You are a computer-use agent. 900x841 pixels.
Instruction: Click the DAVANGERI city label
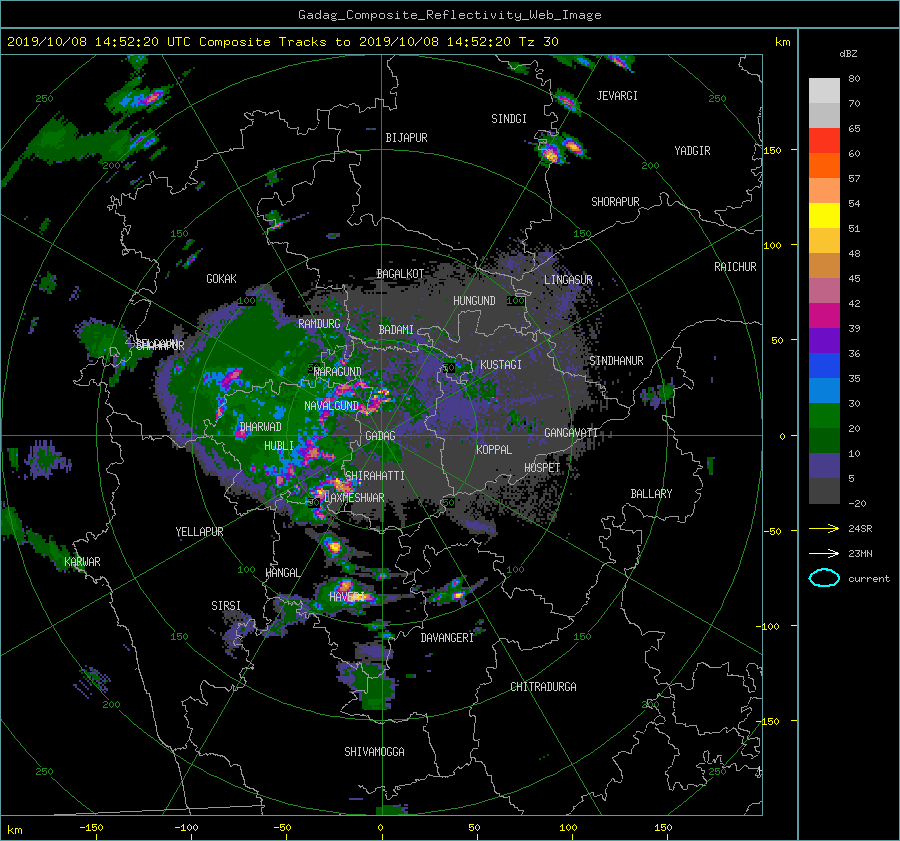coord(447,638)
